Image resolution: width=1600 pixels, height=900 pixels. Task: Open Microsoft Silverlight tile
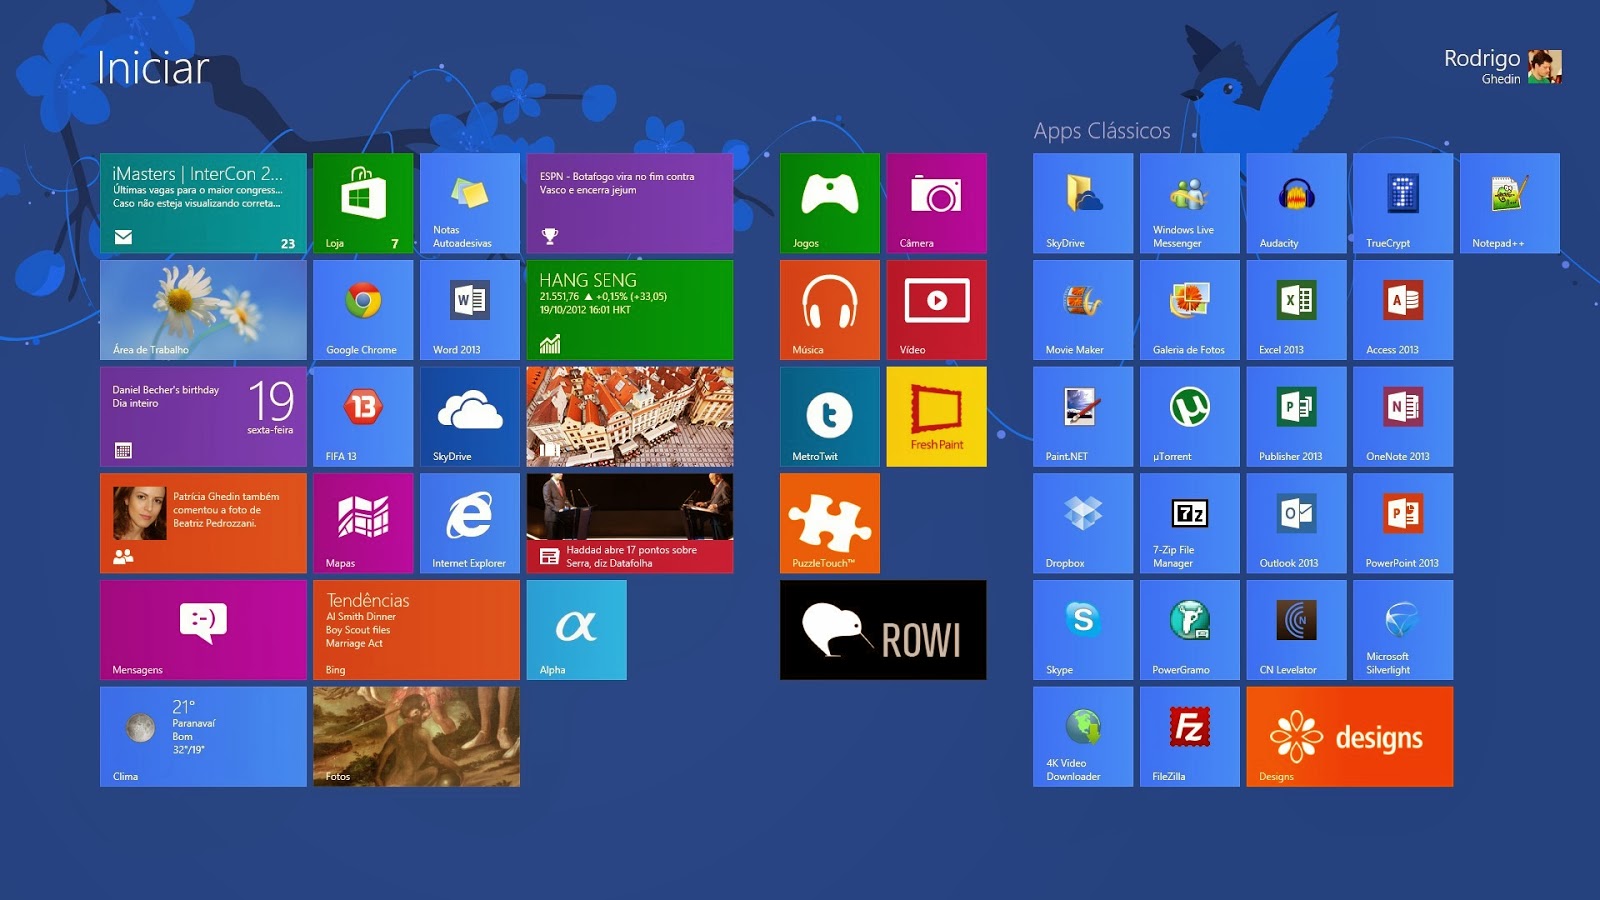coord(1403,630)
